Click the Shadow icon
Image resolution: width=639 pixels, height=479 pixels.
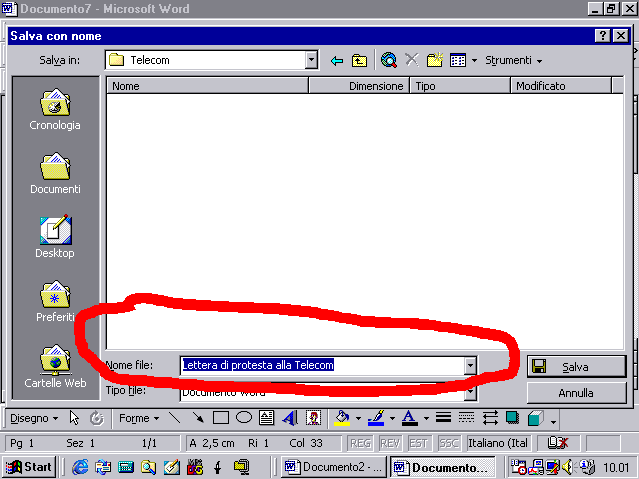tap(512, 418)
